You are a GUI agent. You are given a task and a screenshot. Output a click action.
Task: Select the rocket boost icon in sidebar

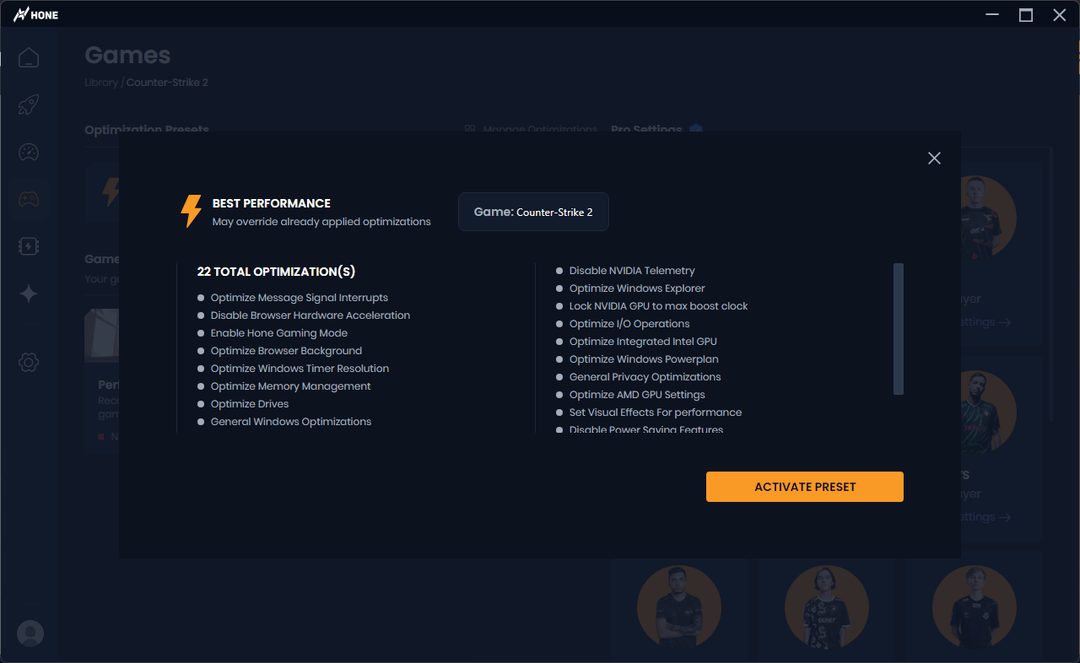(x=29, y=105)
